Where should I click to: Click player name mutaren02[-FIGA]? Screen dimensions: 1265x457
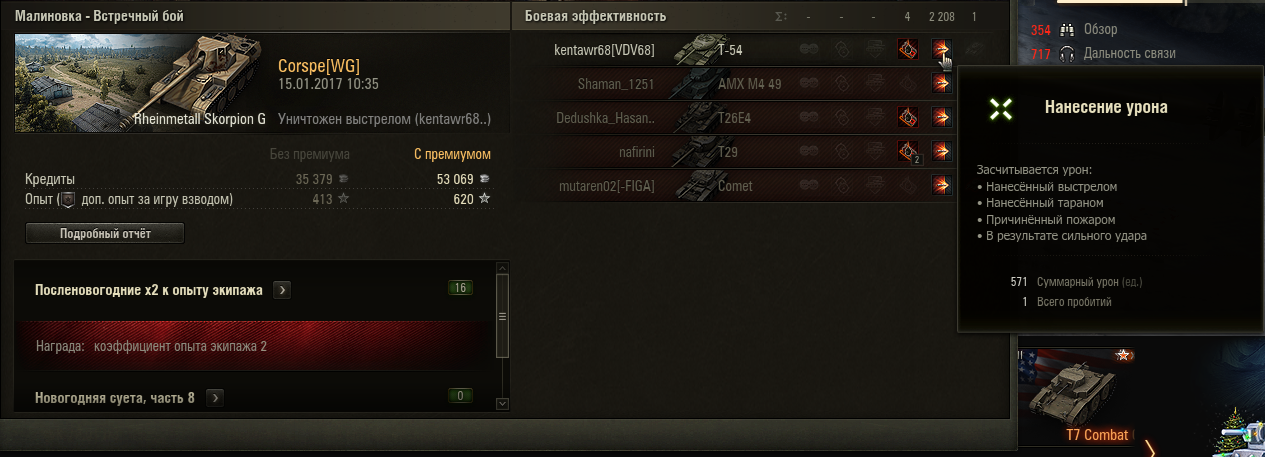coord(607,186)
